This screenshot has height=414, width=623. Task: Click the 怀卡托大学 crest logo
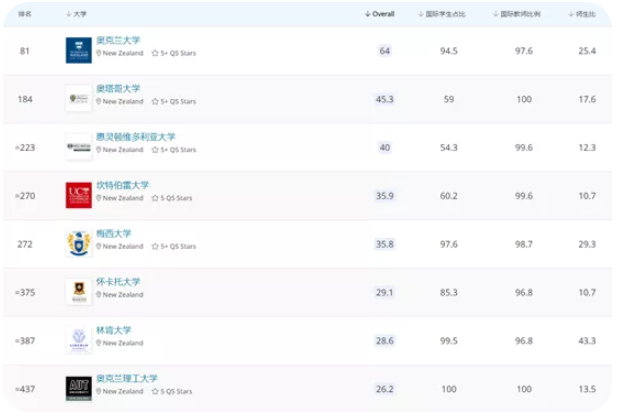(79, 292)
